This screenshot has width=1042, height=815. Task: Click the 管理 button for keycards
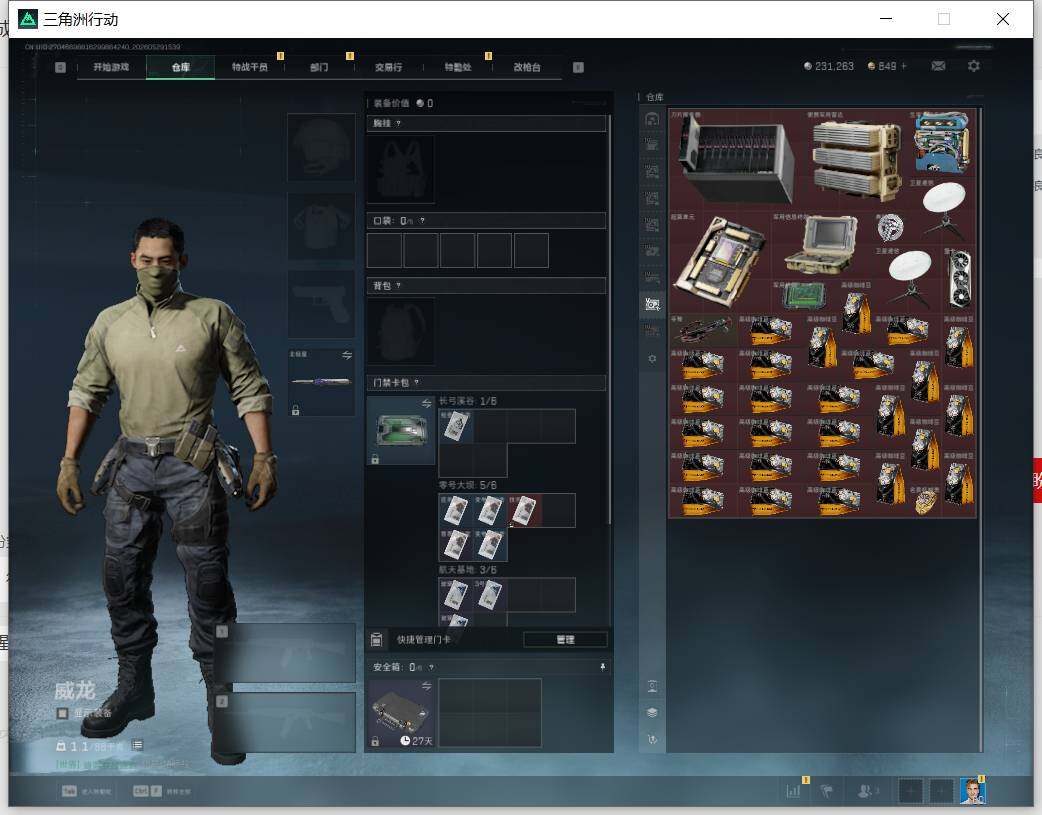click(565, 640)
